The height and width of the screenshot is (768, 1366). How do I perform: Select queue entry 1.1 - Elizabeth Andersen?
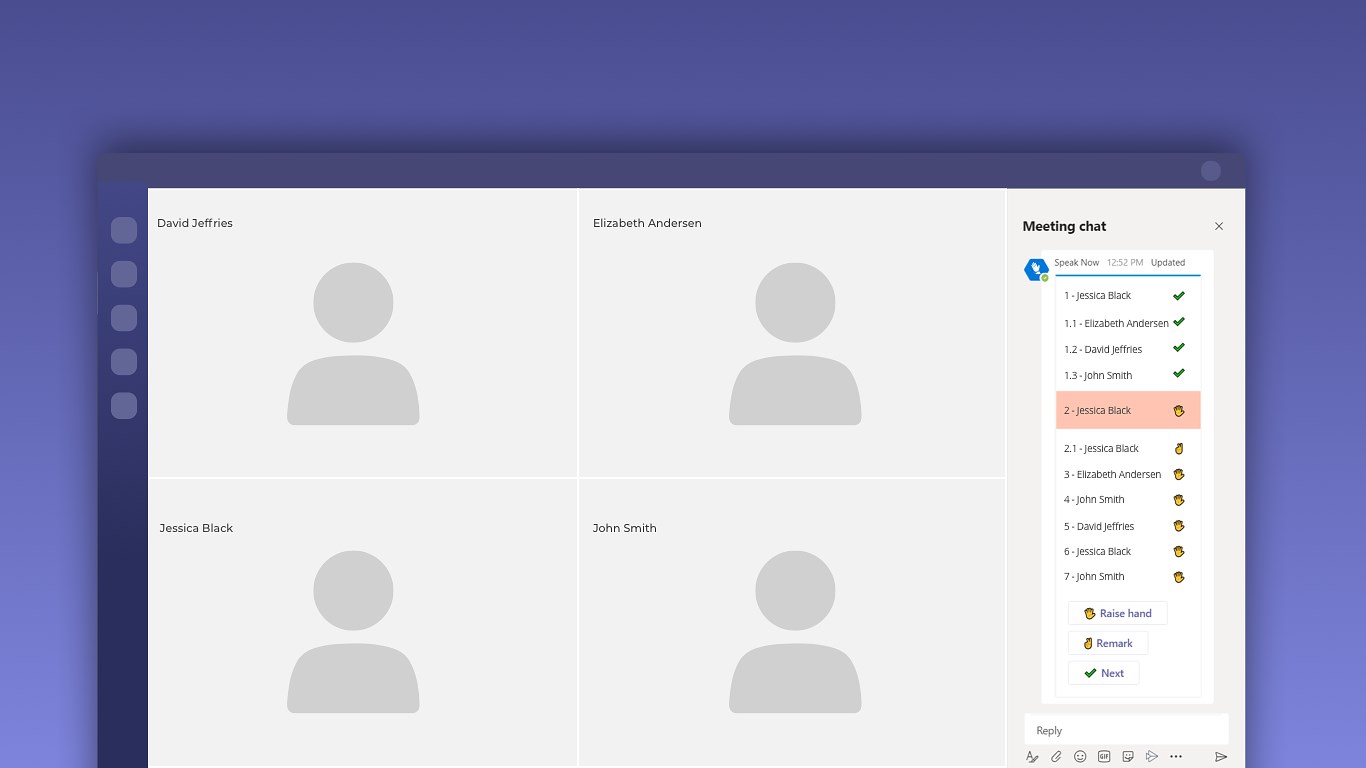pos(1116,324)
